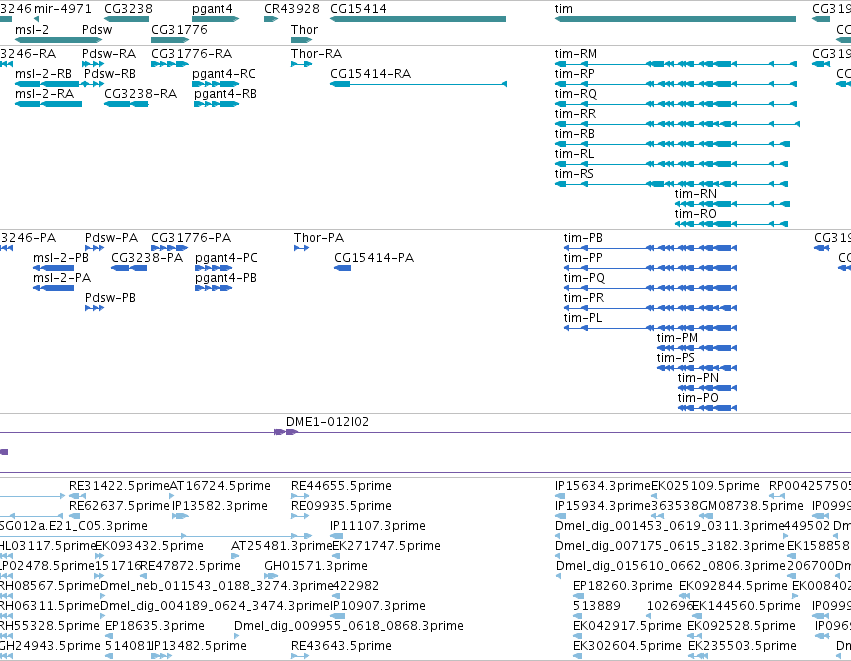Select transcript tim-RP

pos(676,84)
